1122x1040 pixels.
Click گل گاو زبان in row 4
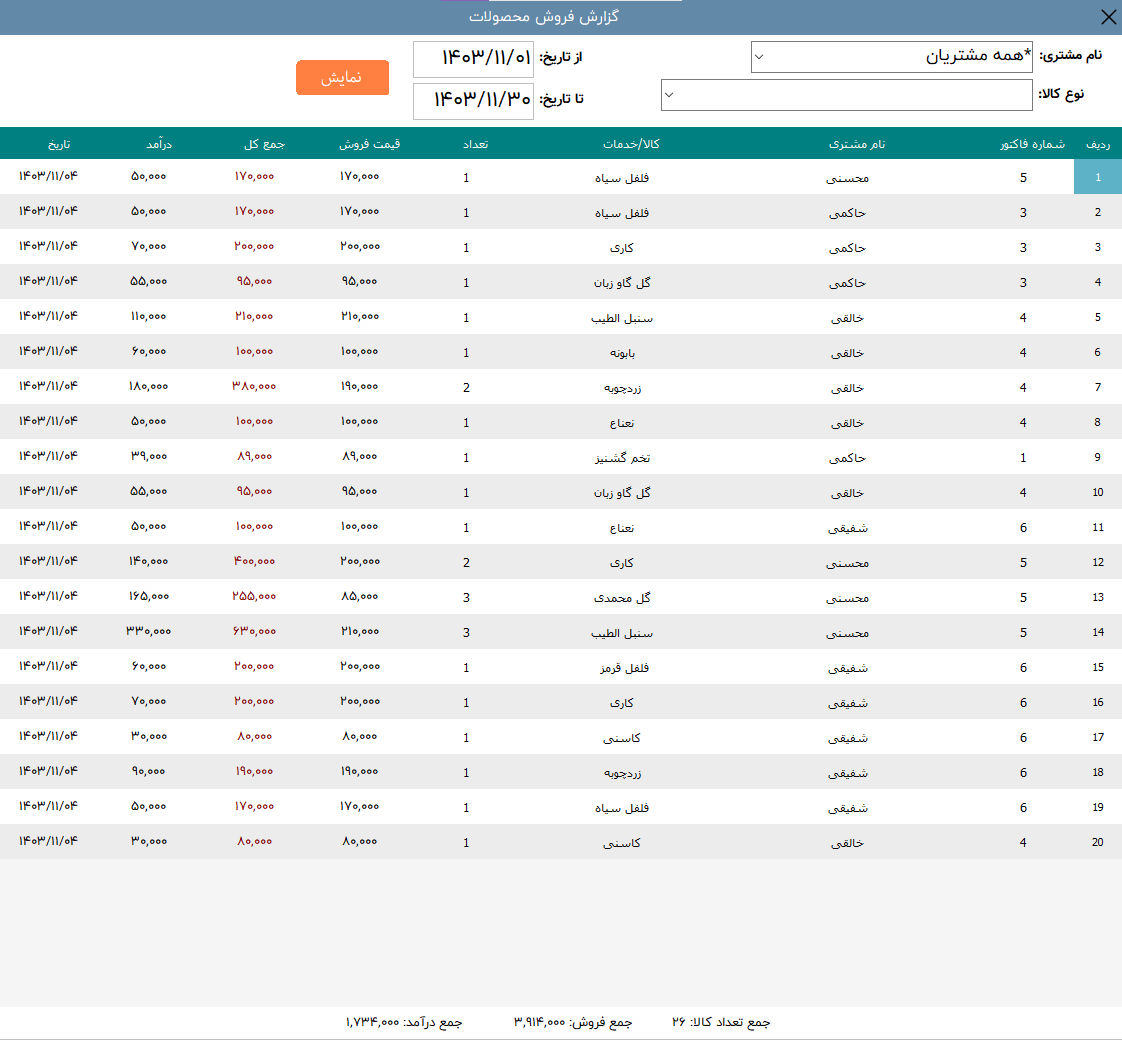coord(622,283)
